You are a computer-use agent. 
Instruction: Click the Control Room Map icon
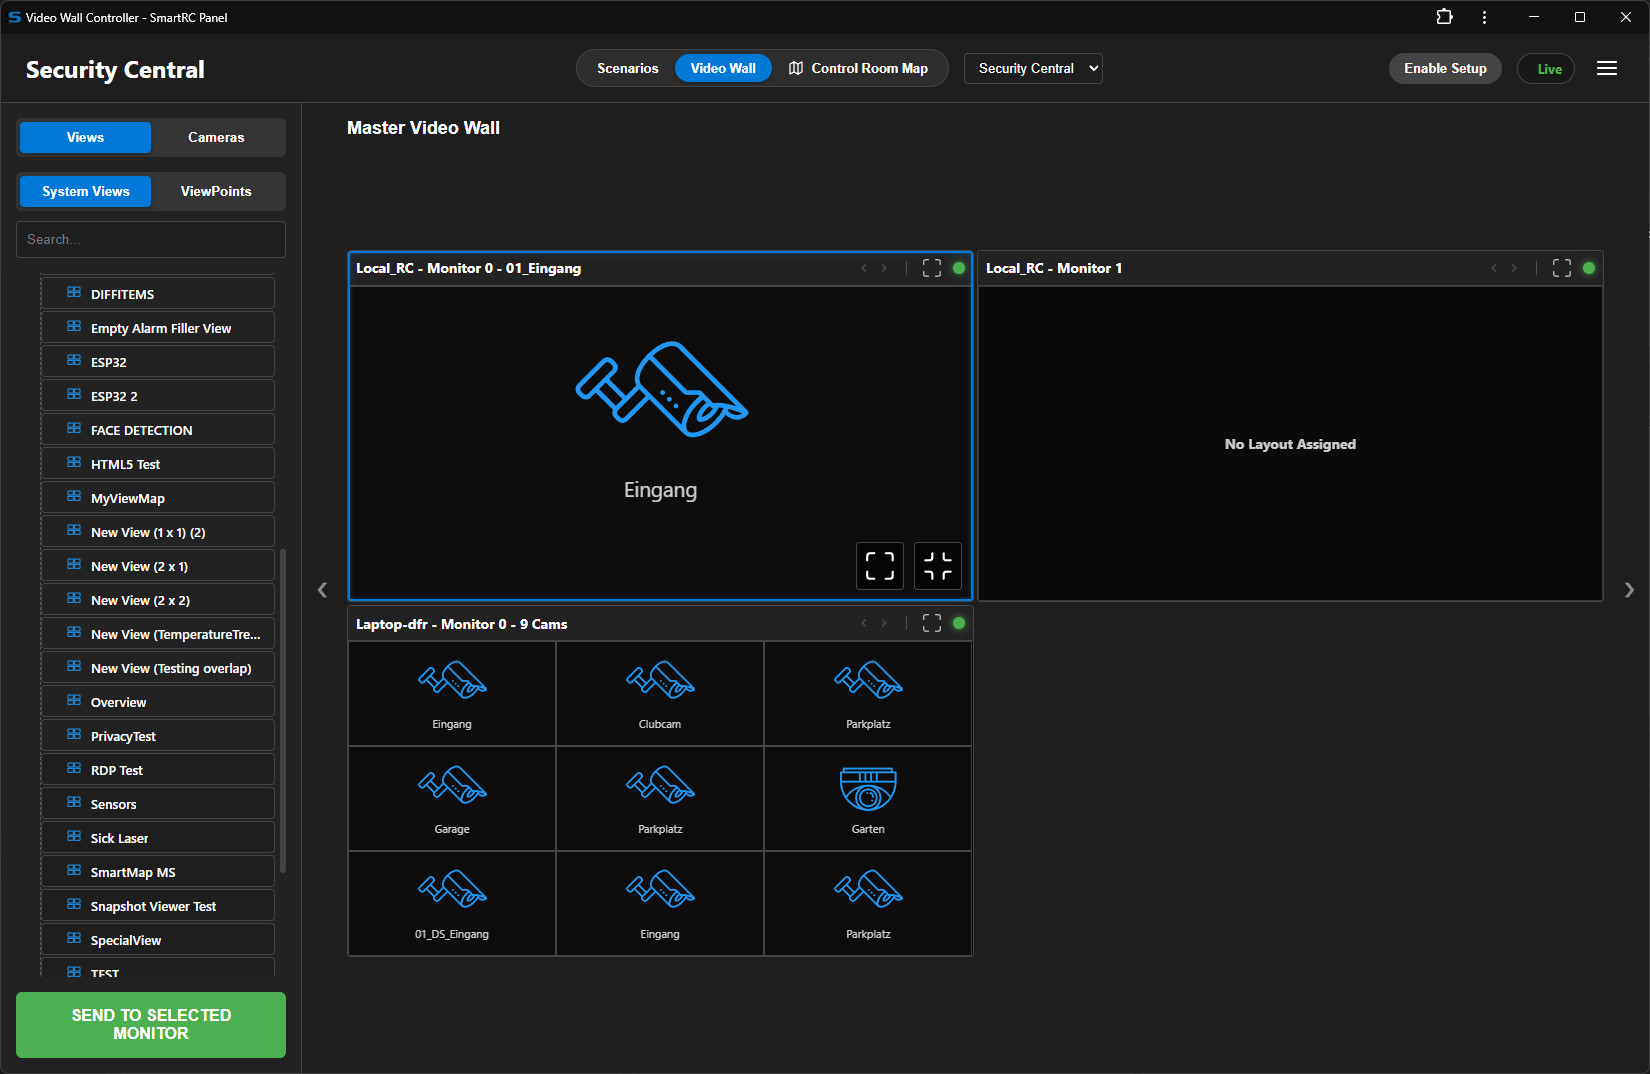[796, 68]
